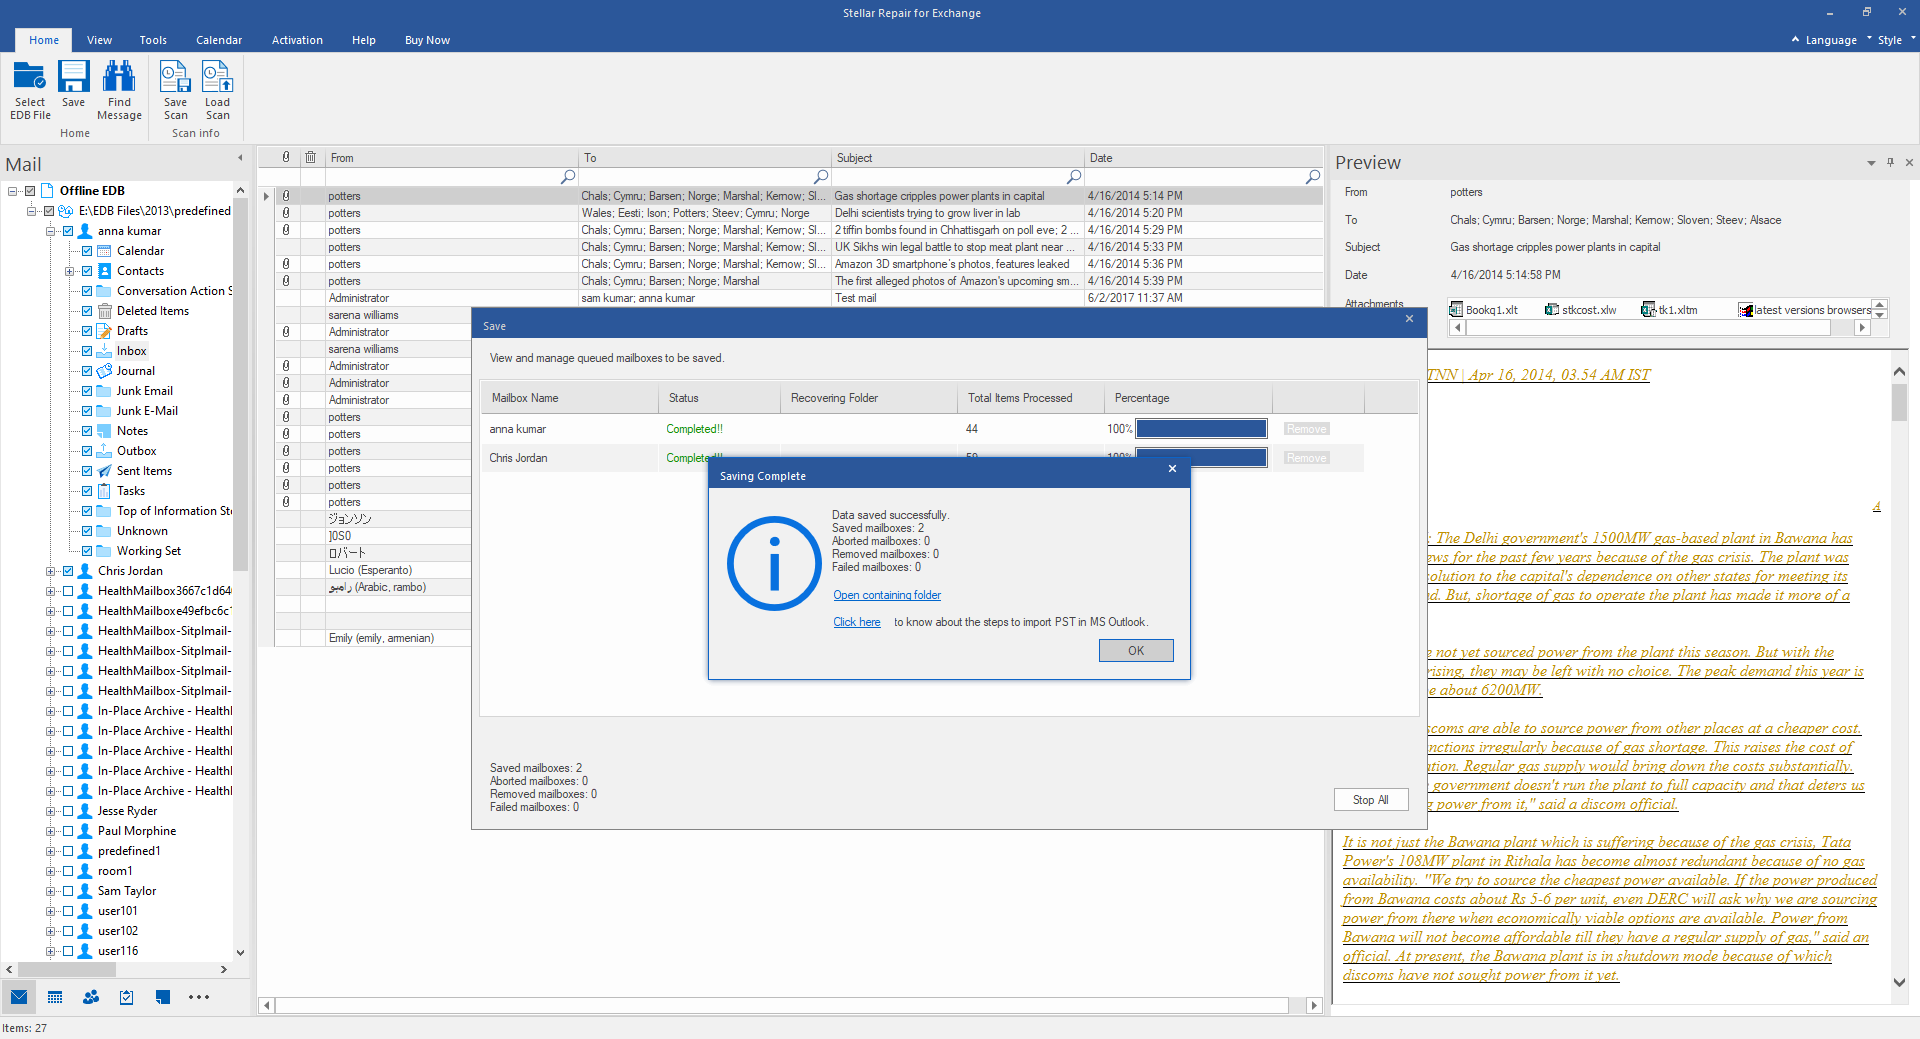Click Remove for anna kumar mailbox
Viewport: 1920px width, 1039px height.
click(x=1306, y=429)
